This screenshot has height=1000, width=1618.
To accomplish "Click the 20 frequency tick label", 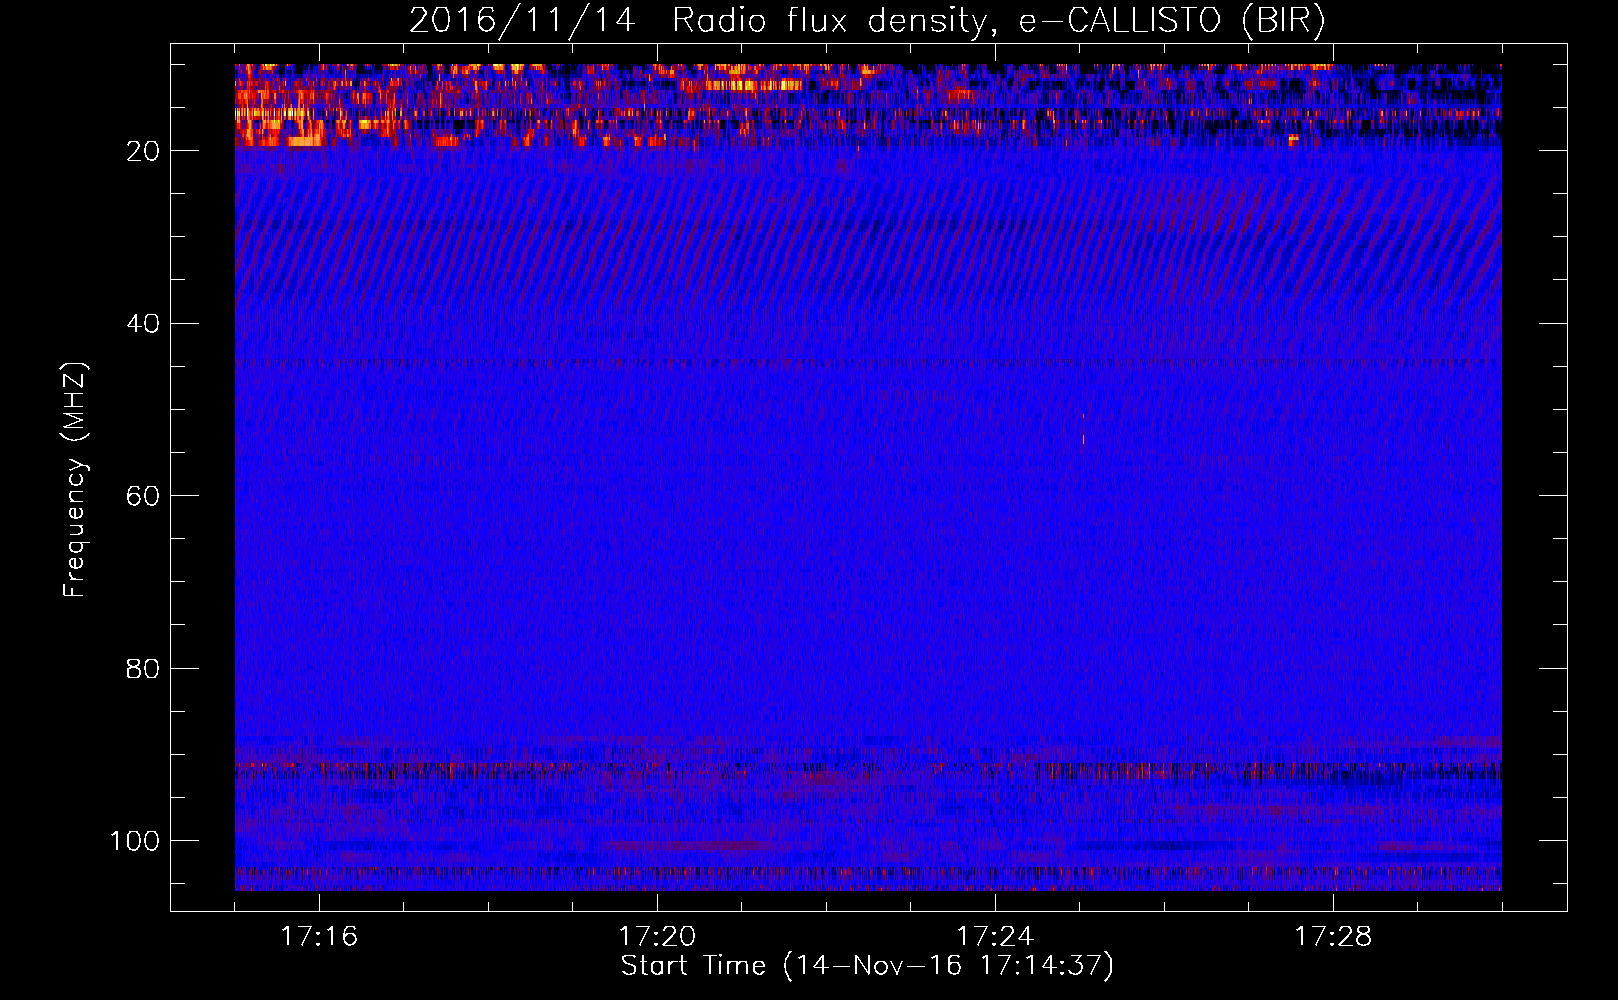I will click(x=144, y=151).
